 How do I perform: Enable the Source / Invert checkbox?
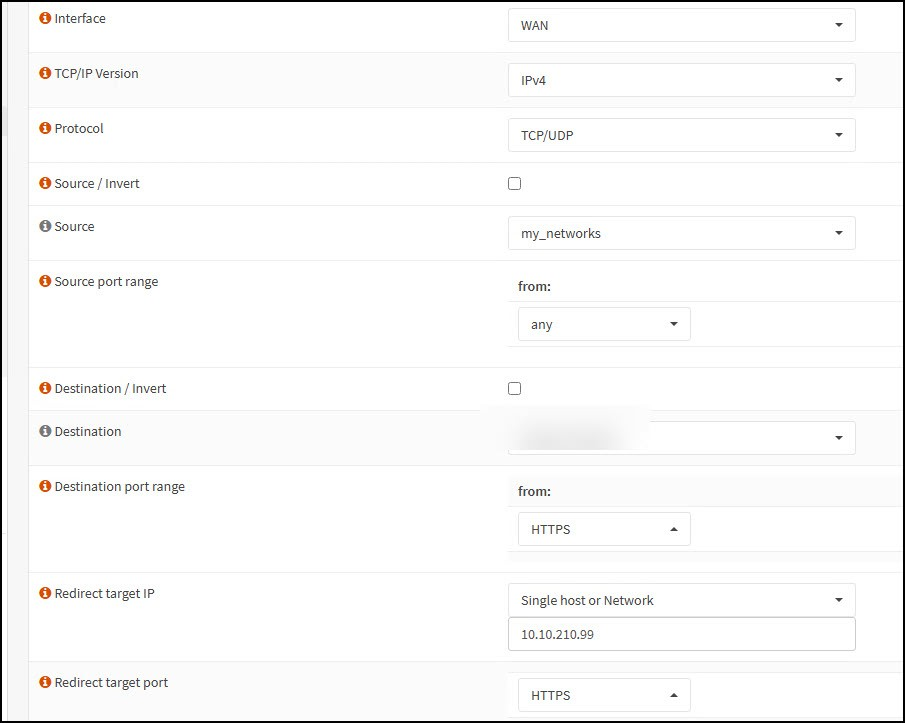point(515,184)
